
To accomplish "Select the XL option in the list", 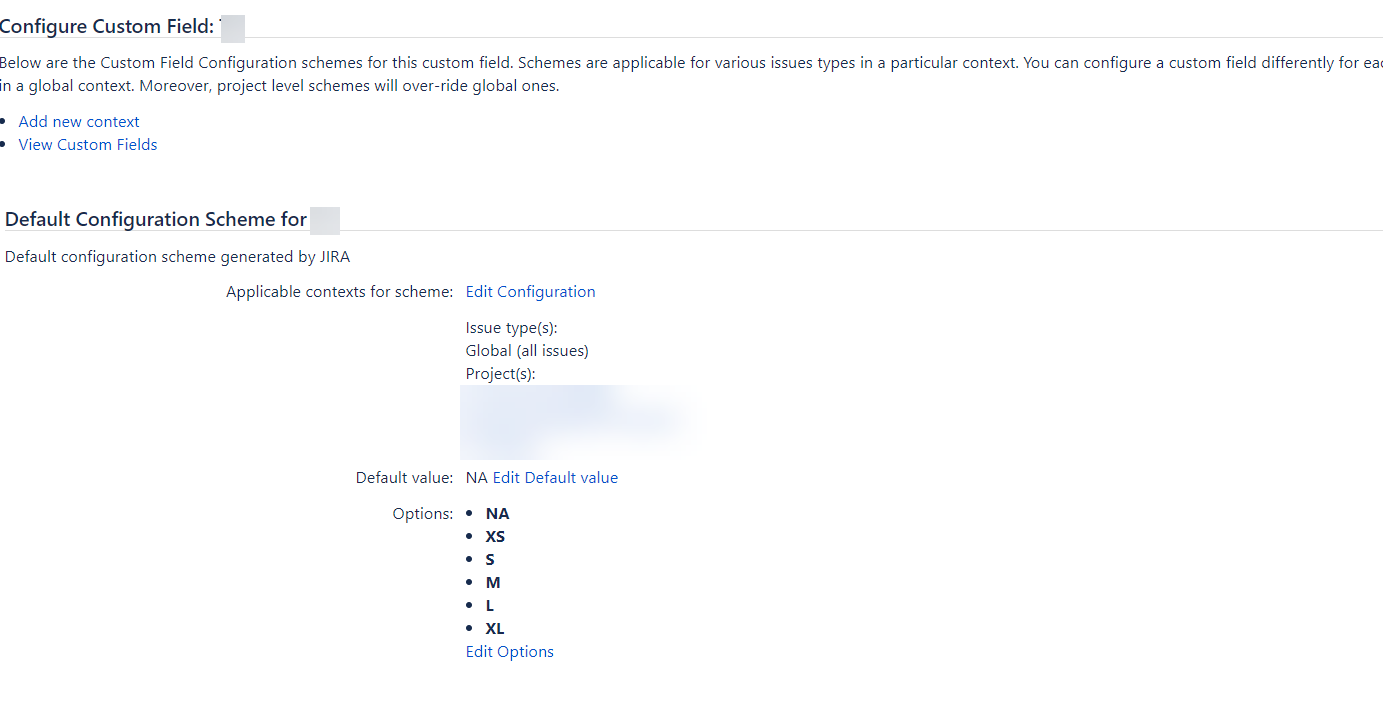I will pyautogui.click(x=495, y=628).
